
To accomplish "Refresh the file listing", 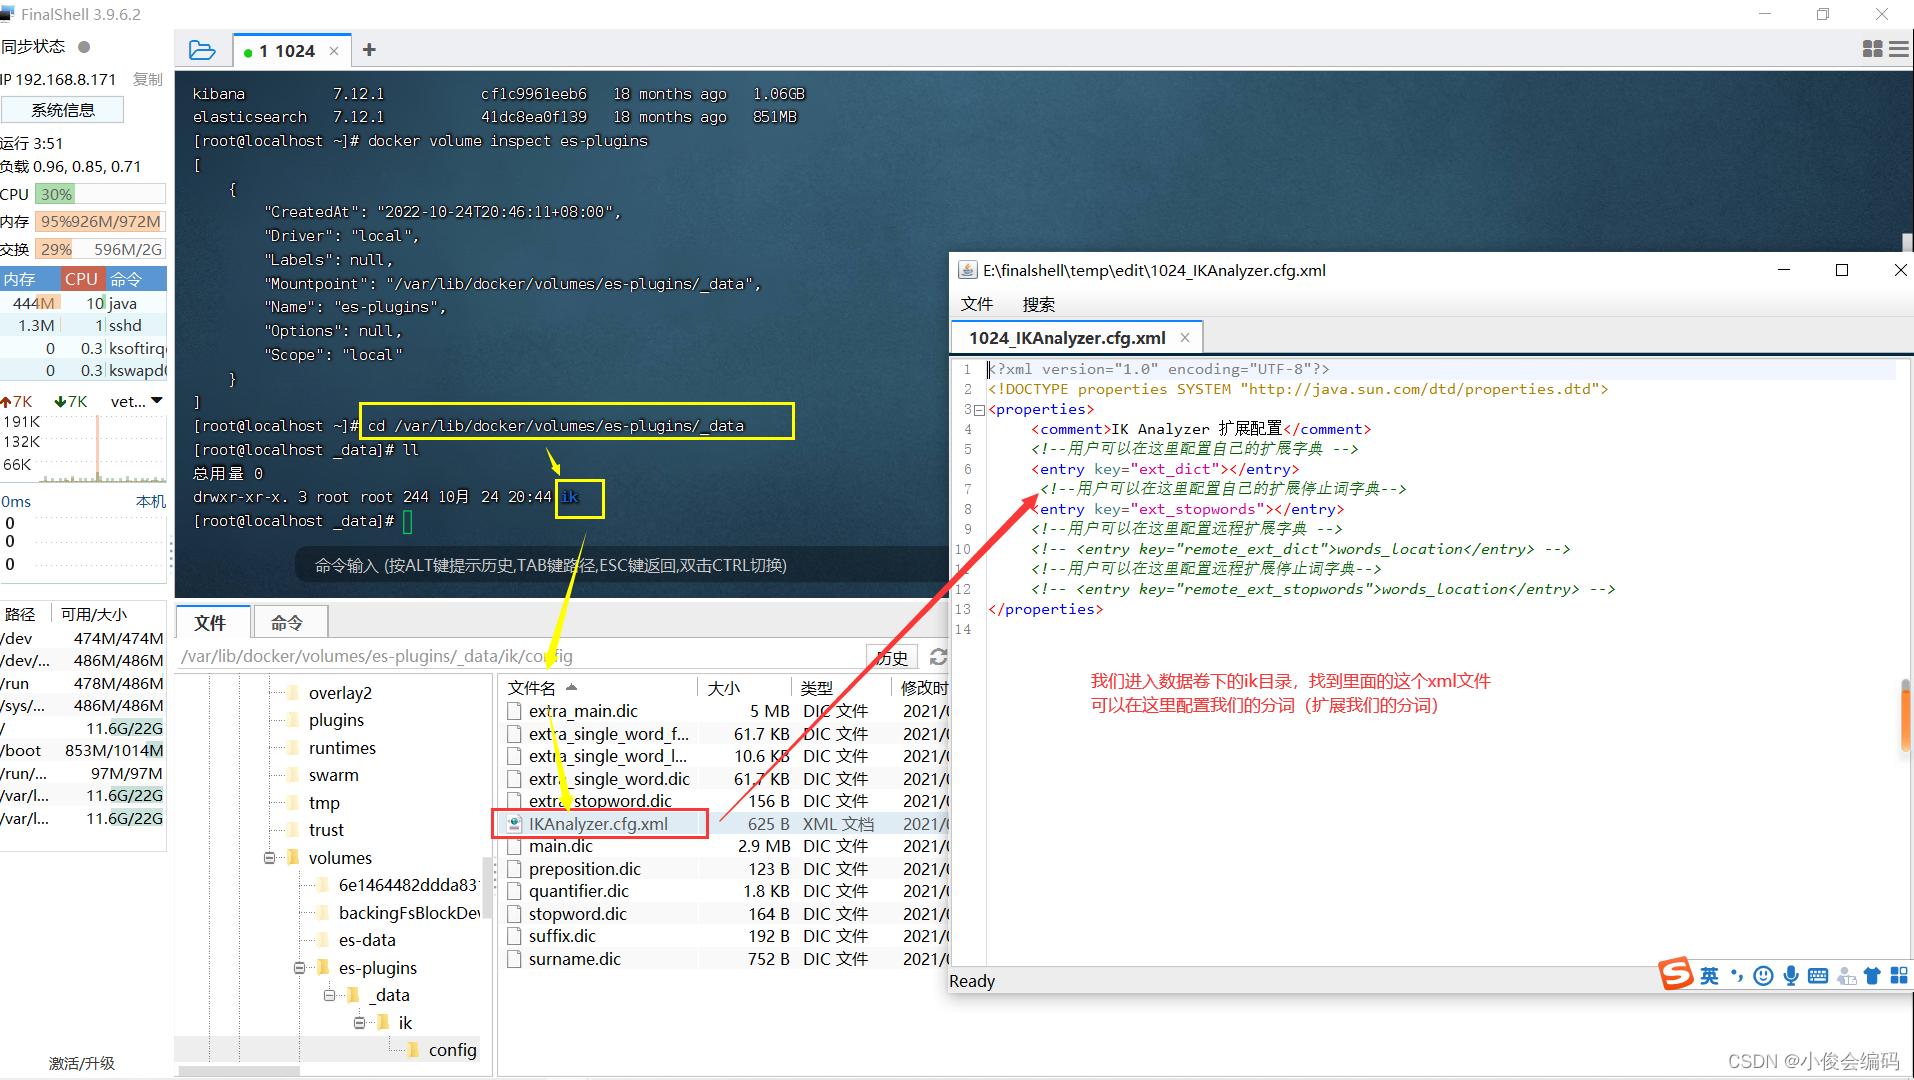I will point(938,656).
